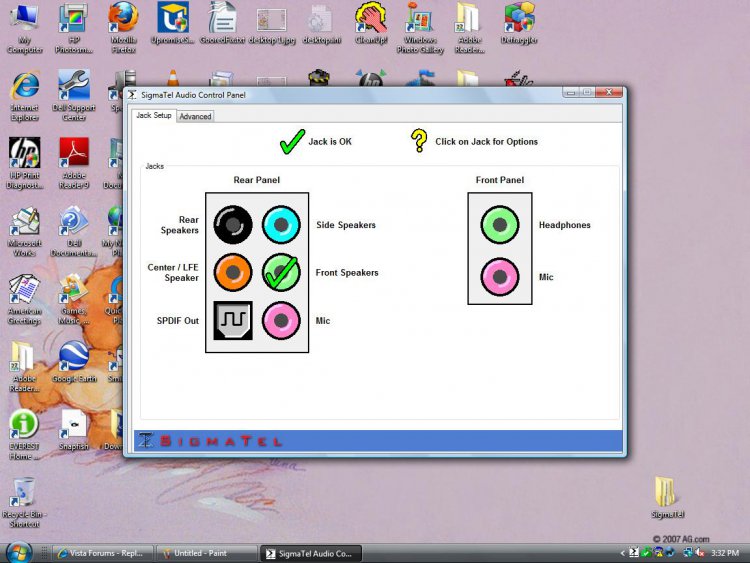Close the SigmaTel Audio Control Panel
The height and width of the screenshot is (563, 750).
pyautogui.click(x=609, y=92)
